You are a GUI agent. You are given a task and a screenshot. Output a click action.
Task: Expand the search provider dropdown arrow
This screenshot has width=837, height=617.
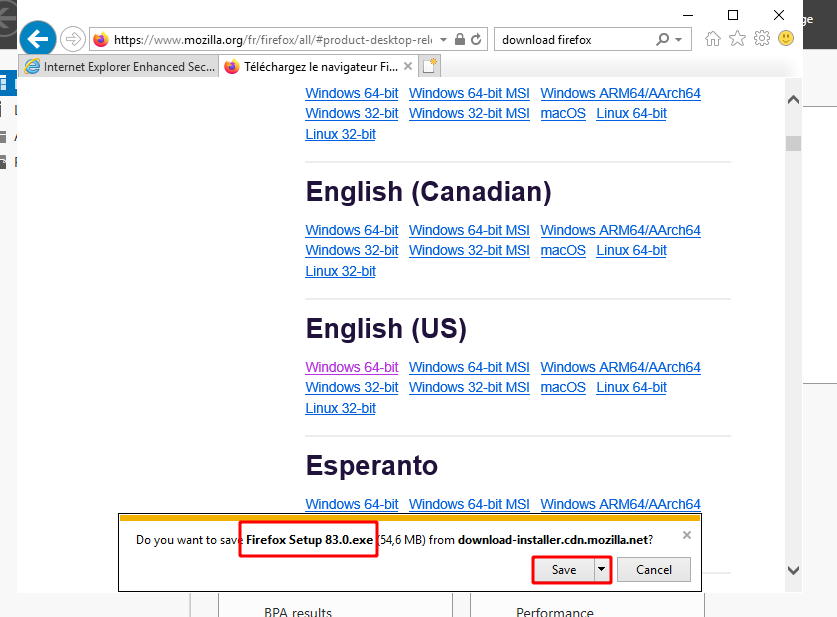pos(678,39)
